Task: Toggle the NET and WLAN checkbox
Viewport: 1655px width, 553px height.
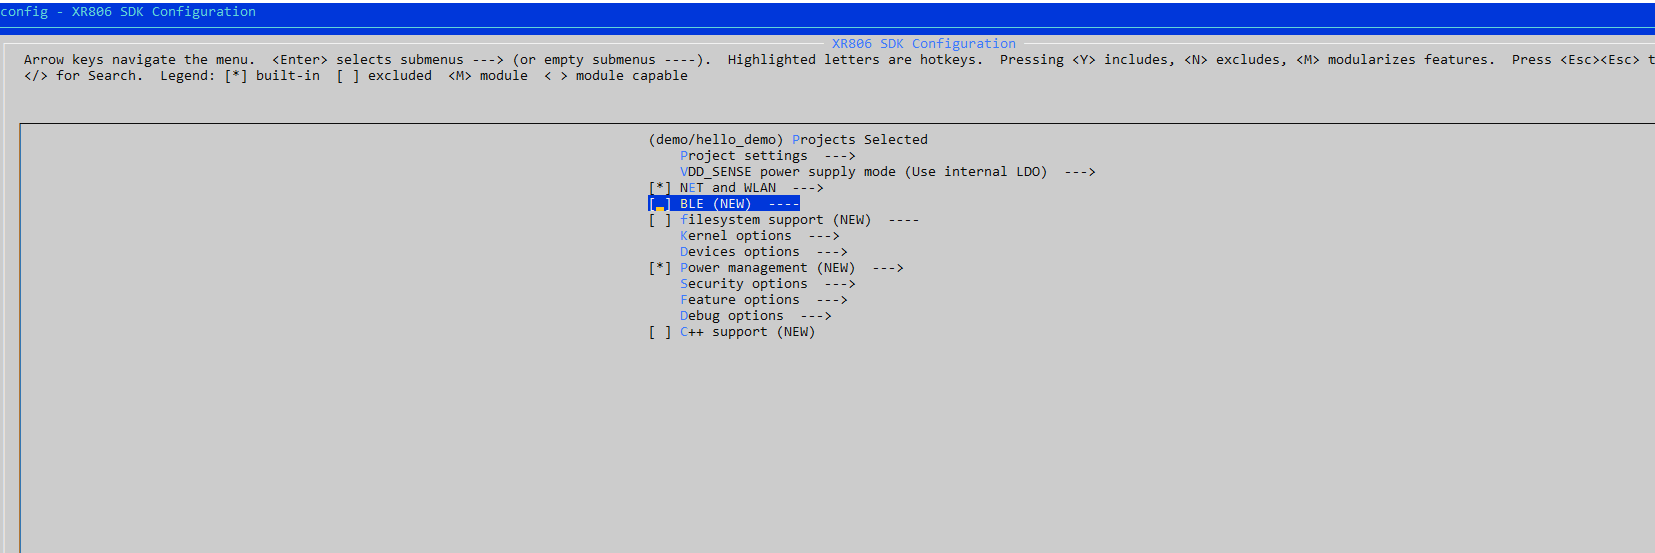Action: pyautogui.click(x=660, y=188)
